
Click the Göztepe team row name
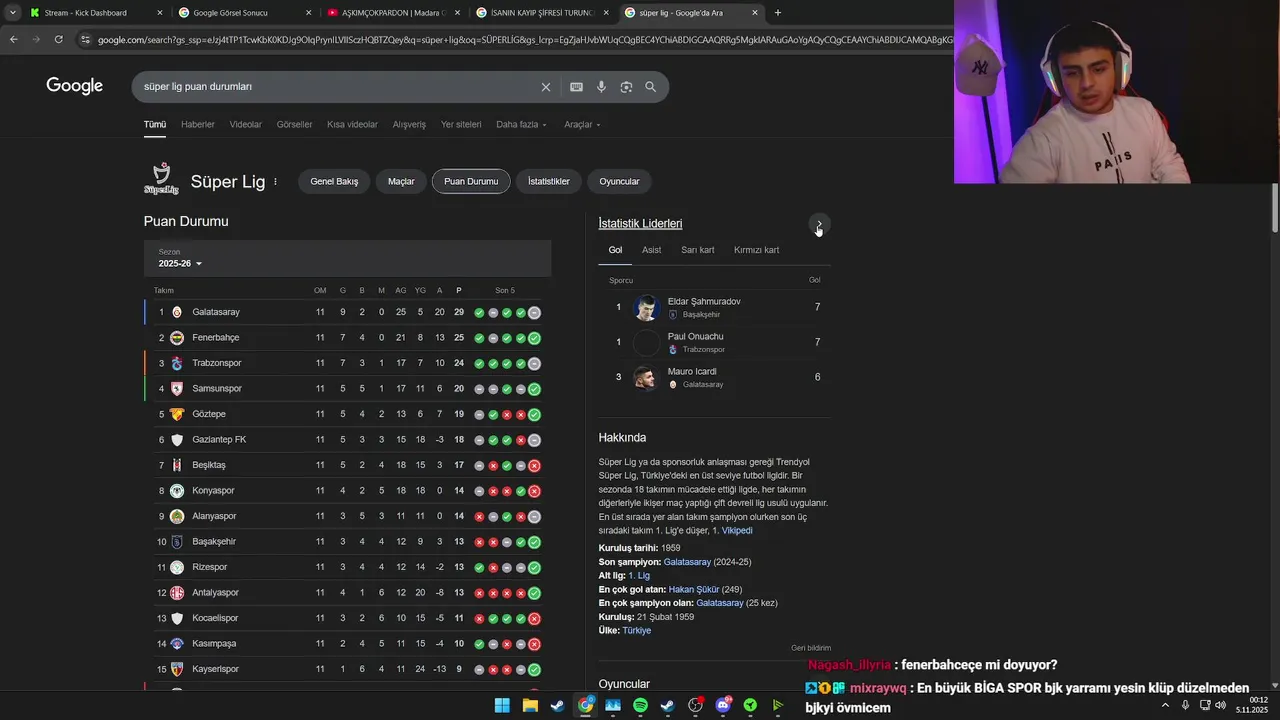pos(209,414)
